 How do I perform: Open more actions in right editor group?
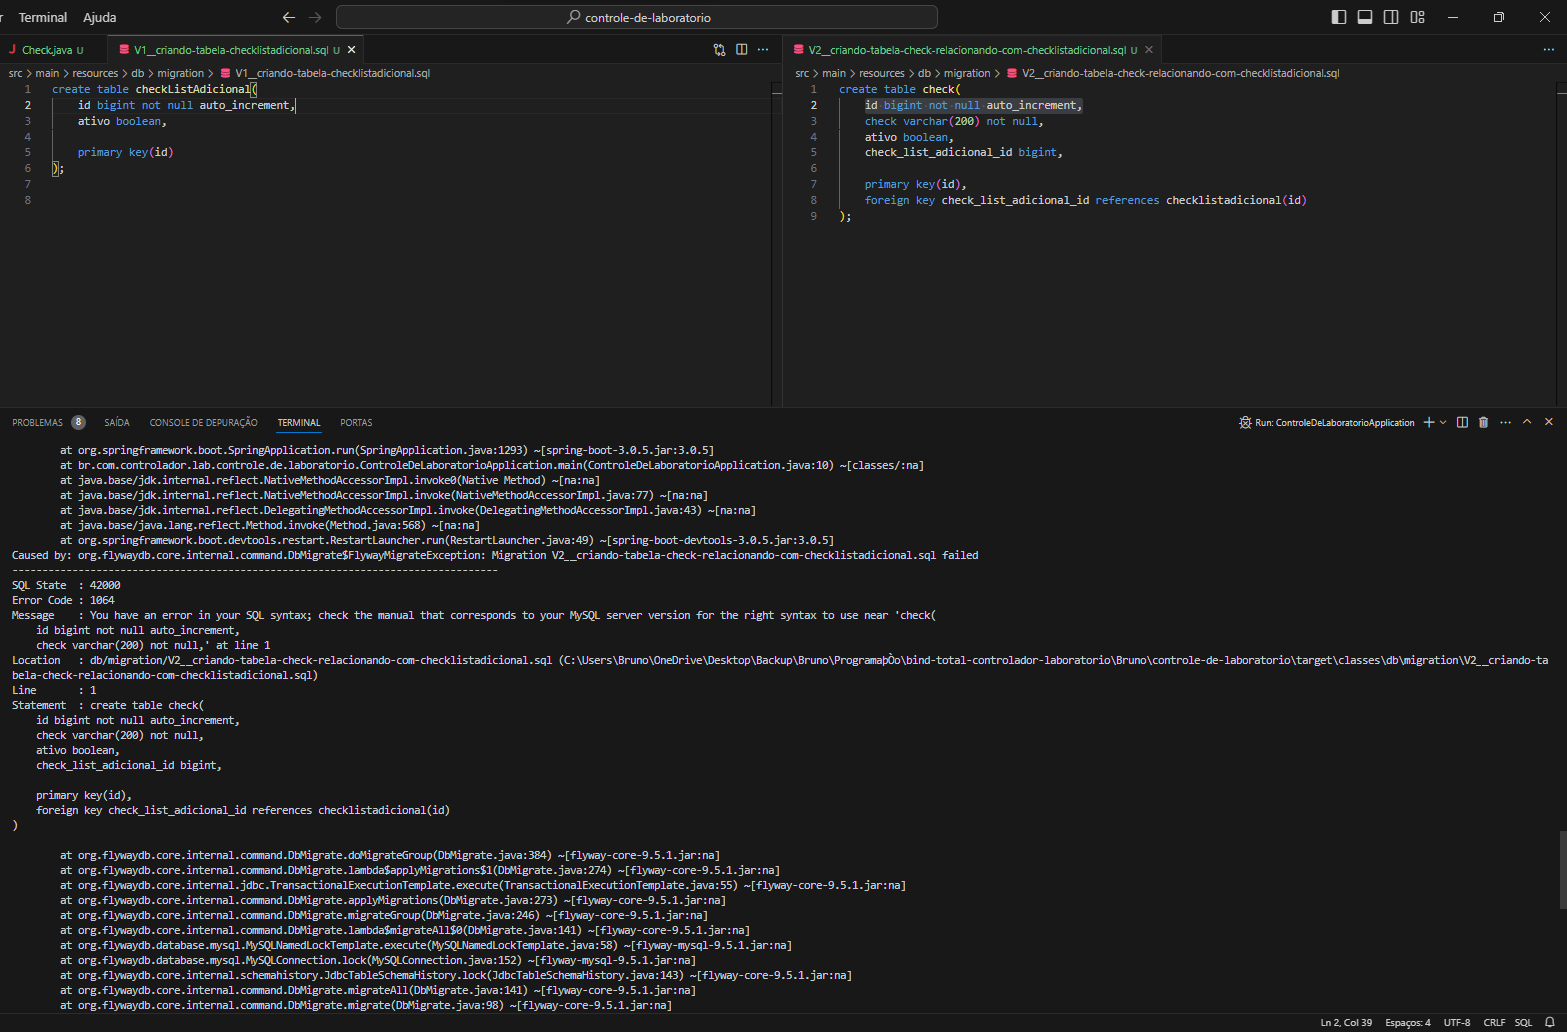point(1549,49)
